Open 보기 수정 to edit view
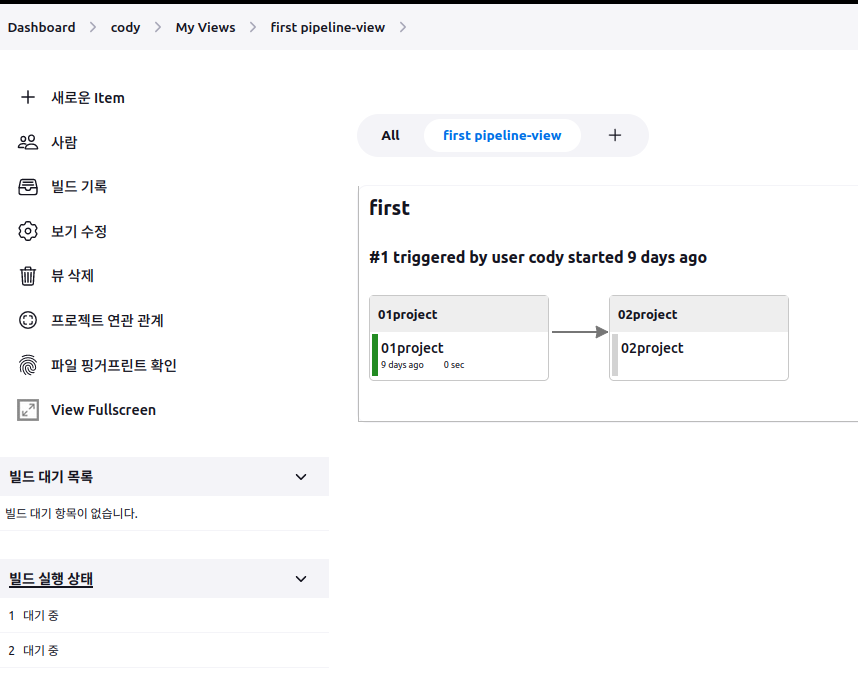This screenshot has width=858, height=690. pyautogui.click(x=79, y=231)
